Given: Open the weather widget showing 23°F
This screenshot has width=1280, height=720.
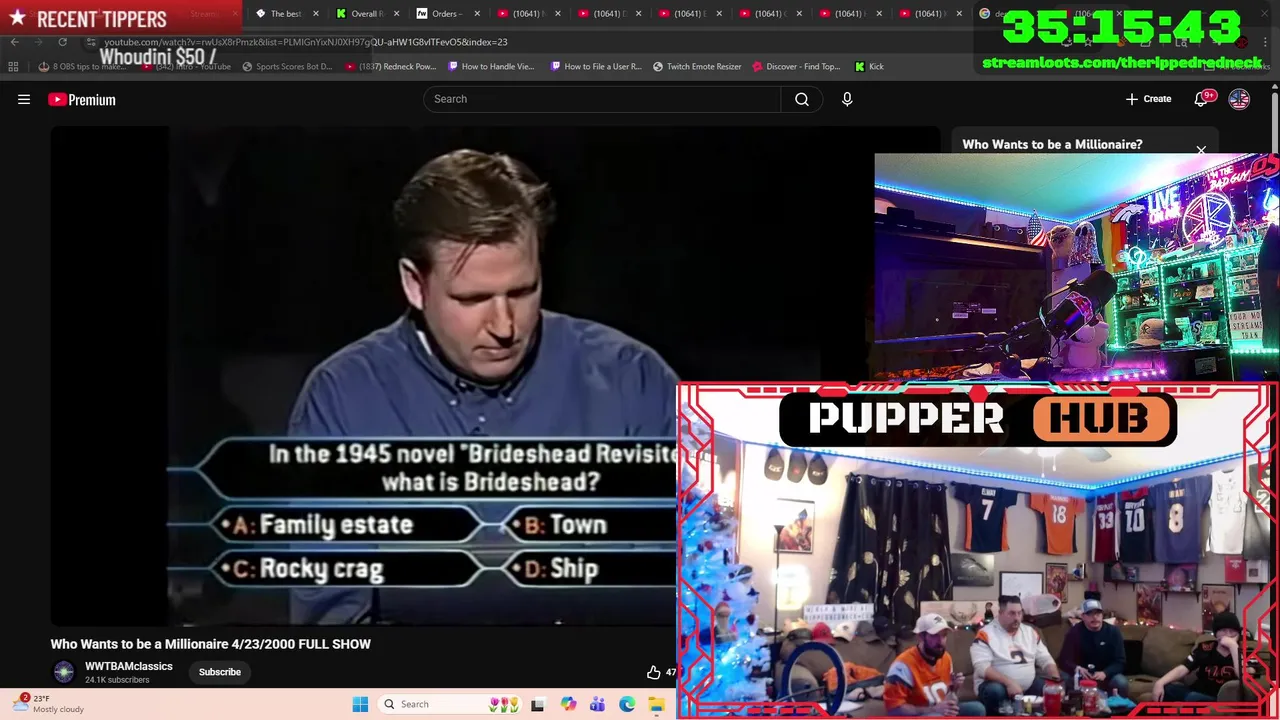Looking at the screenshot, I should point(50,704).
